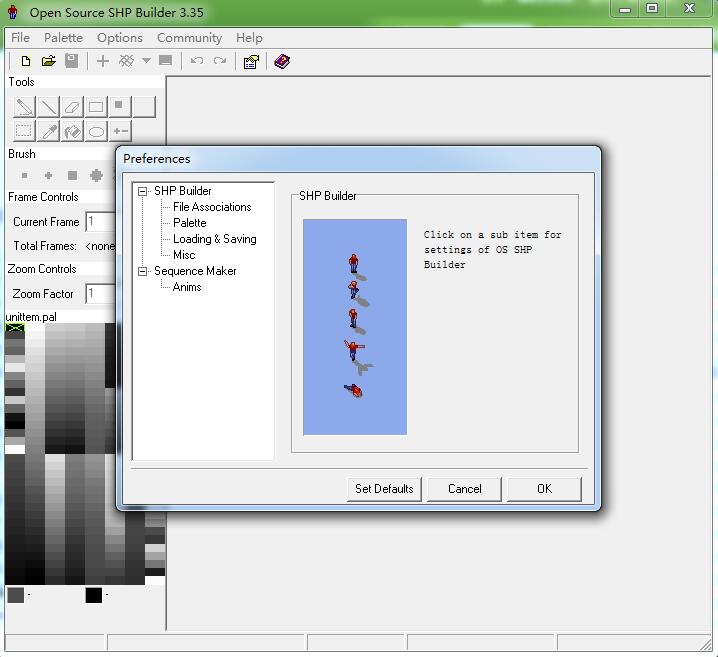This screenshot has height=657, width=718.
Task: Click the soldier sprite preview image
Action: pos(355,327)
